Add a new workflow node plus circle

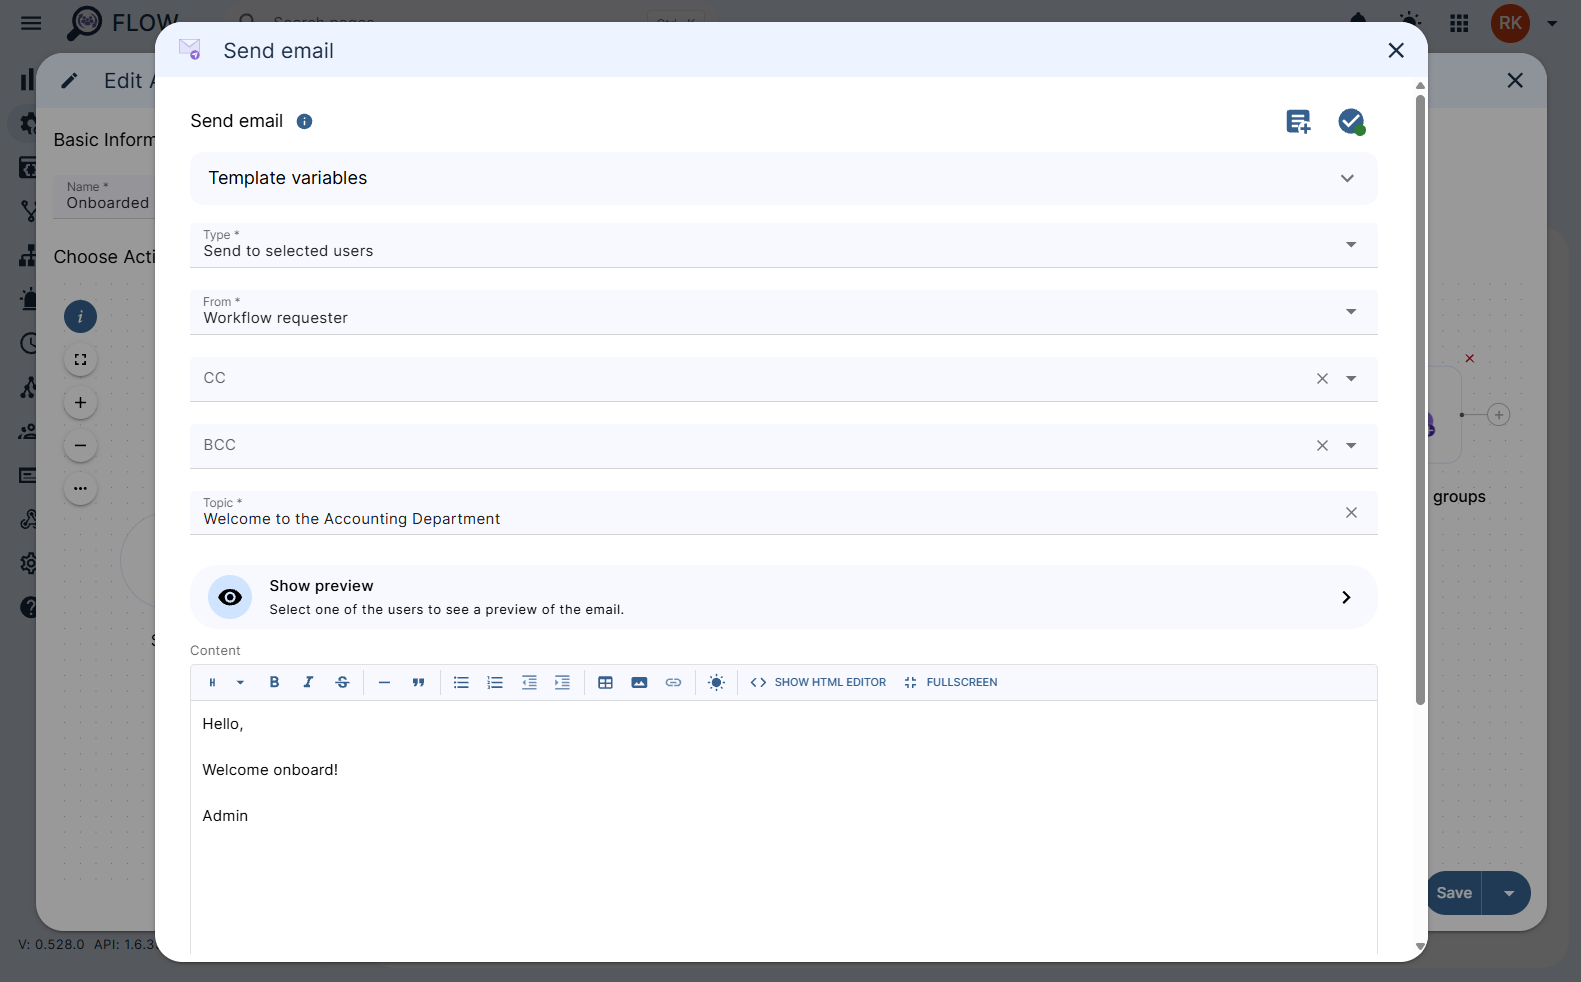point(1498,415)
